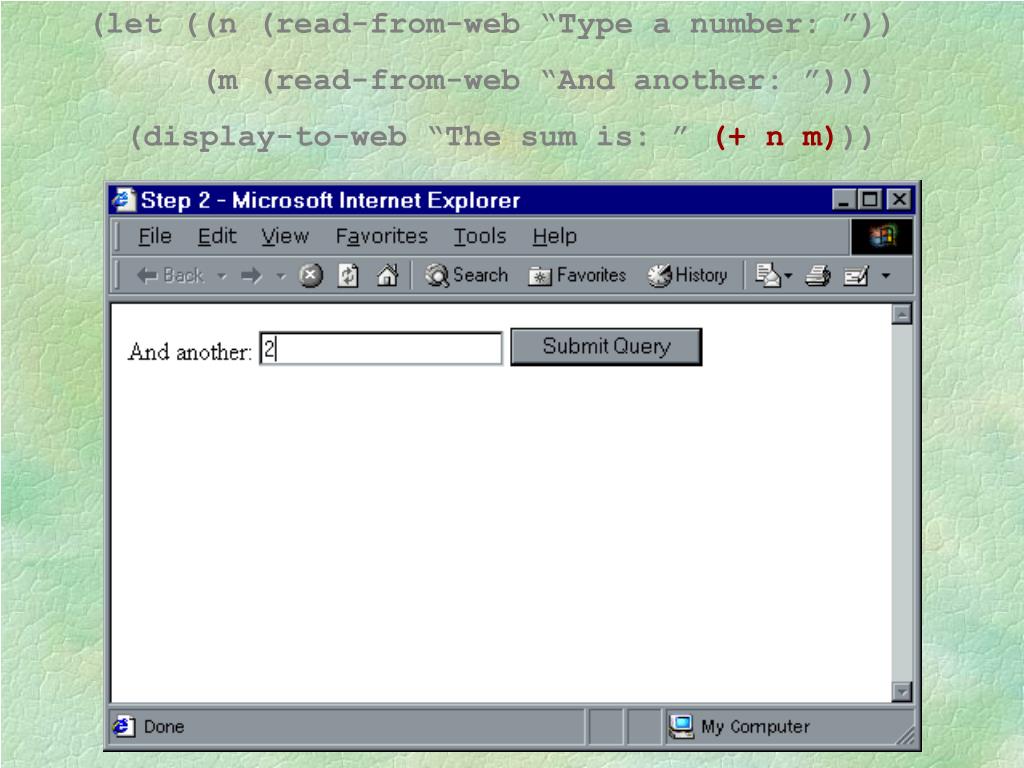Click the Internet Explorer title bar icon

tap(123, 200)
